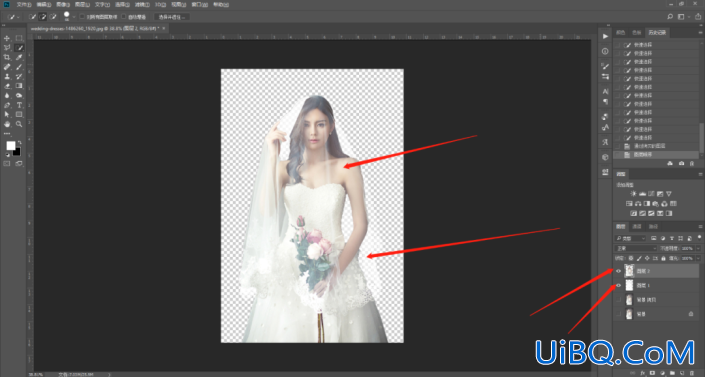The width and height of the screenshot is (705, 377).
Task: Hide 图层 2 with its eye icon
Action: tap(618, 271)
